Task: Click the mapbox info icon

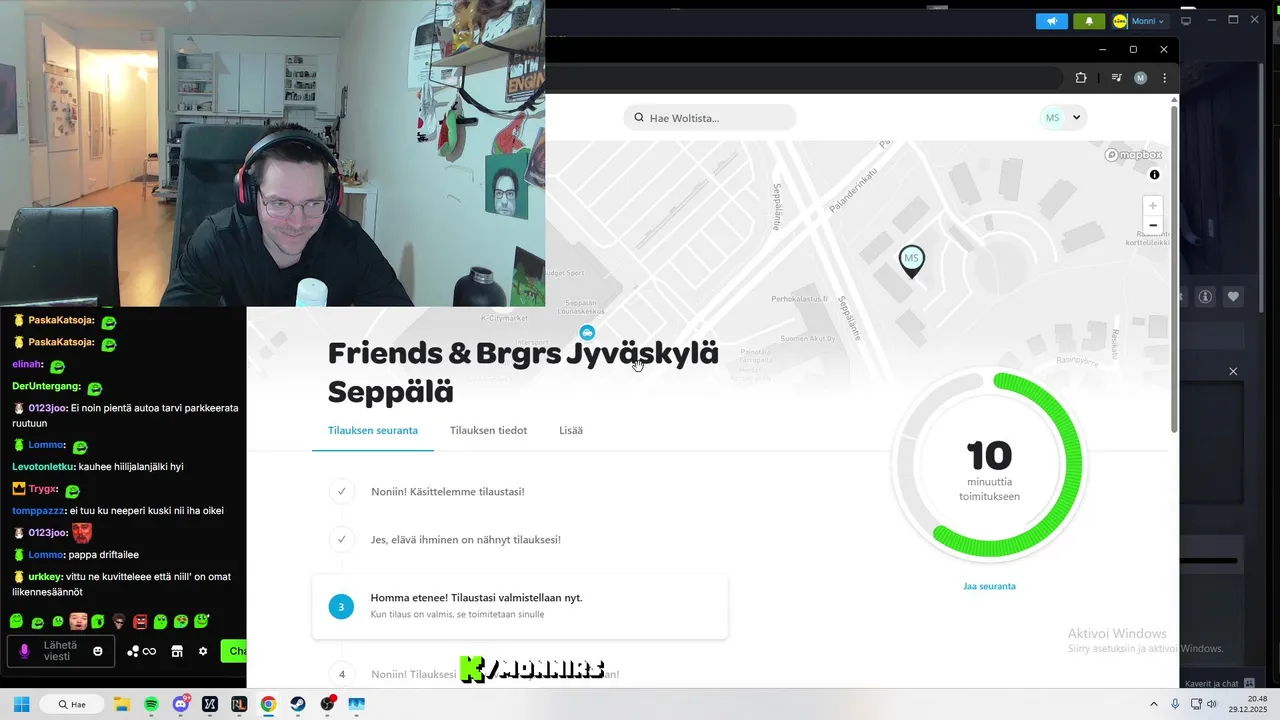Action: (1155, 175)
